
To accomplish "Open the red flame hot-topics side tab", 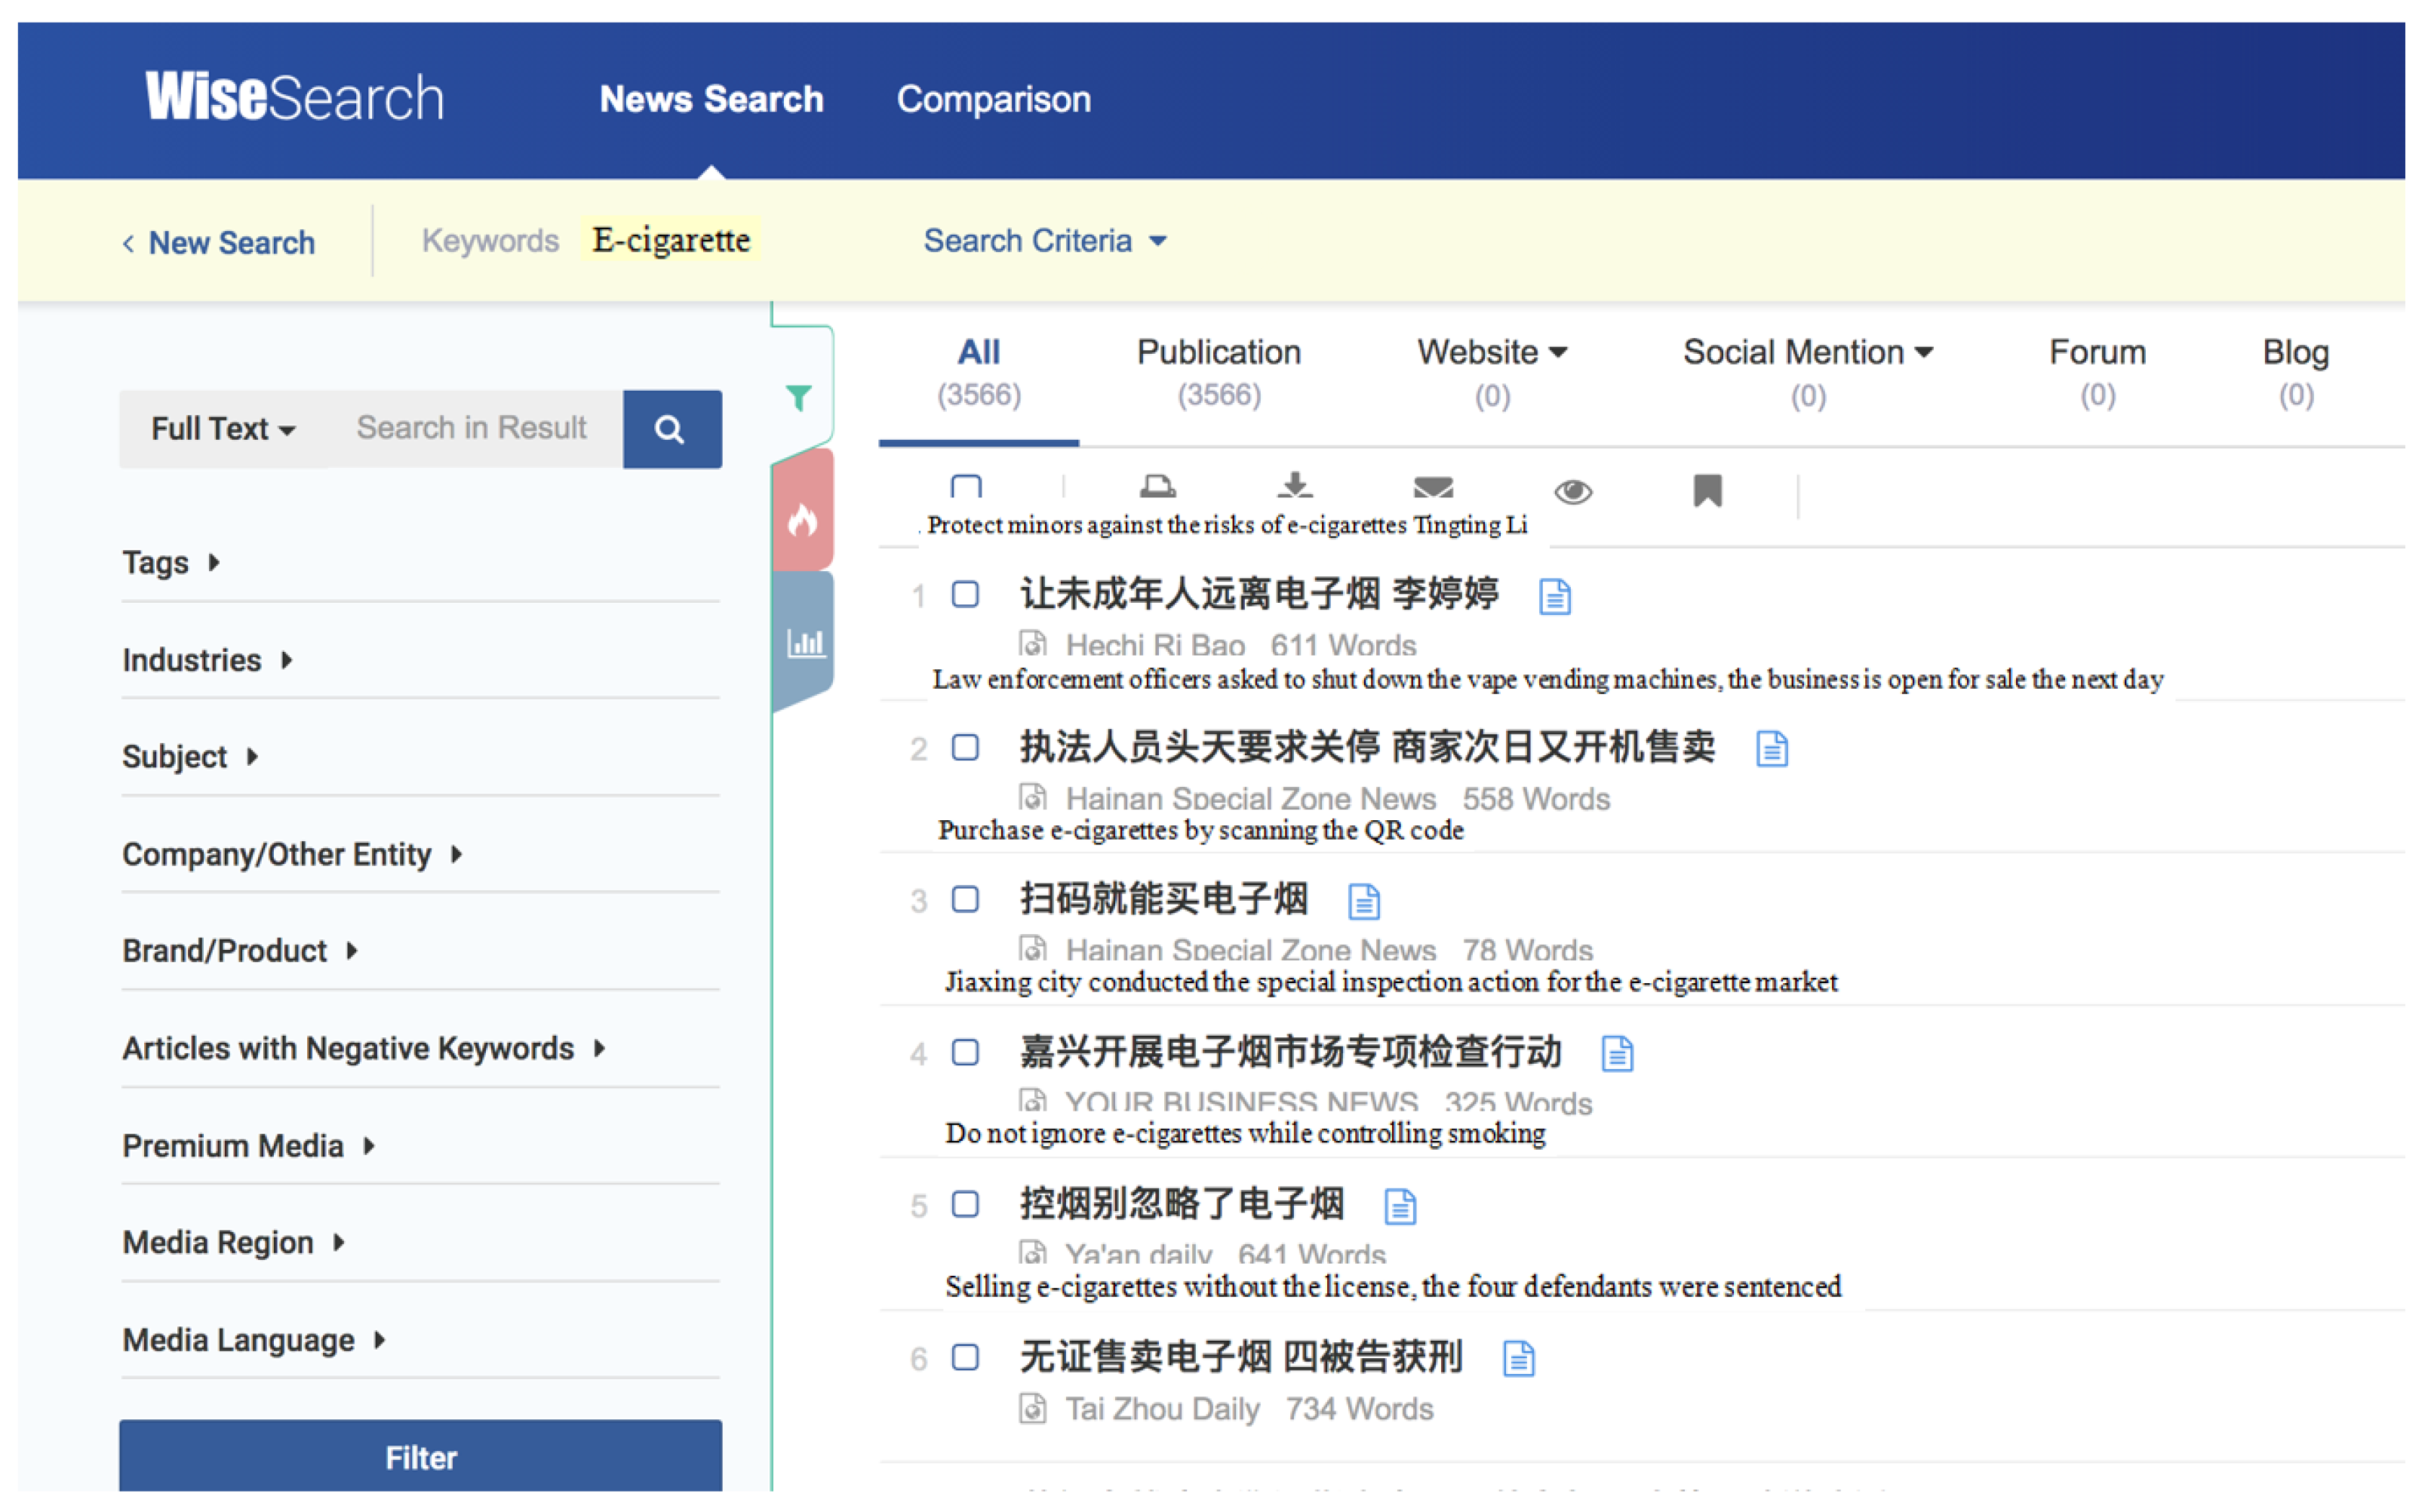I will 802,519.
